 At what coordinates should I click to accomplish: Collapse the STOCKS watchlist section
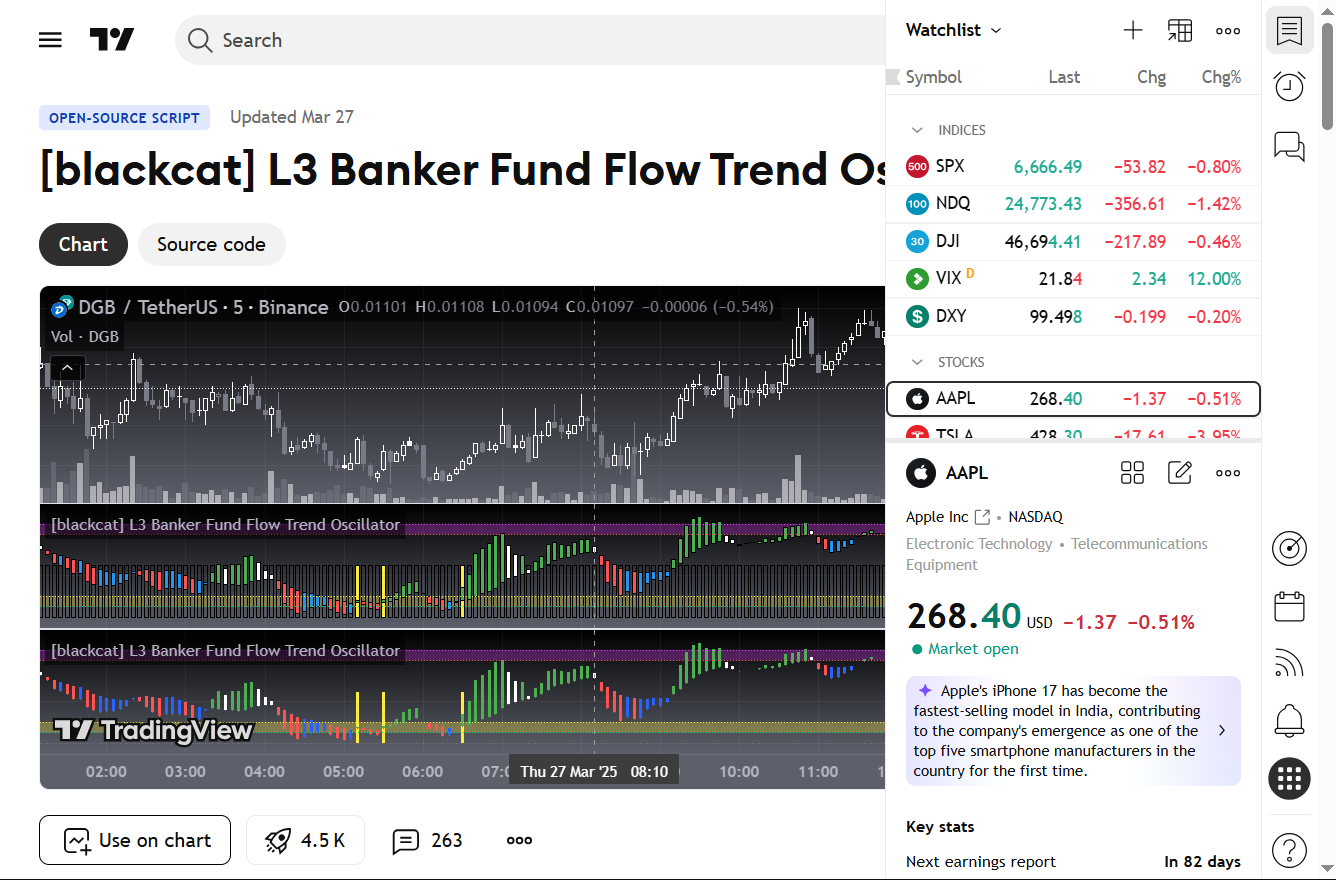click(x=917, y=362)
